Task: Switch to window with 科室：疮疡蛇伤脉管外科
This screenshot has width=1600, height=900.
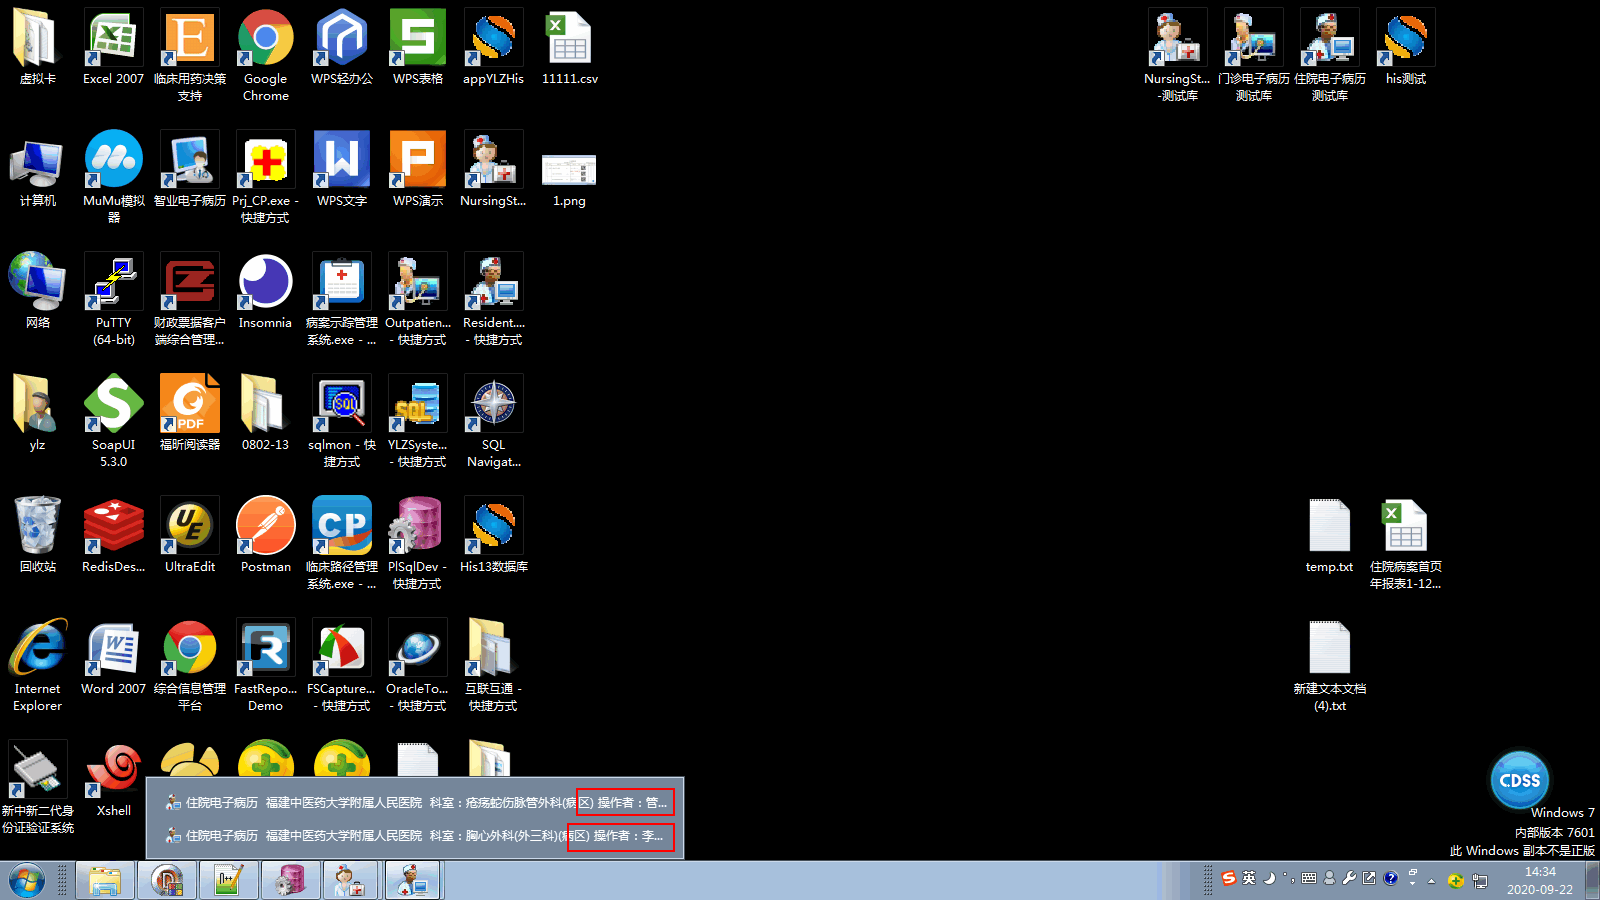Action: coord(415,802)
